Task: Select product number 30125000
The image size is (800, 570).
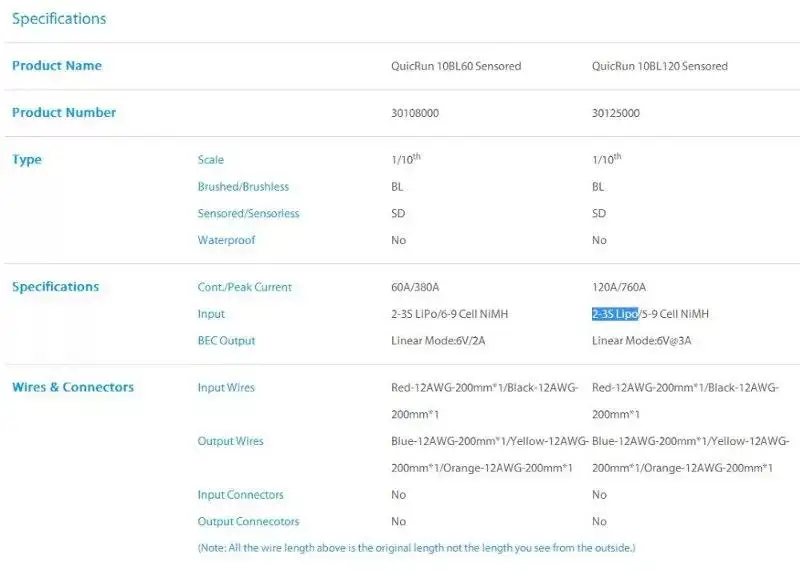Action: (x=616, y=113)
